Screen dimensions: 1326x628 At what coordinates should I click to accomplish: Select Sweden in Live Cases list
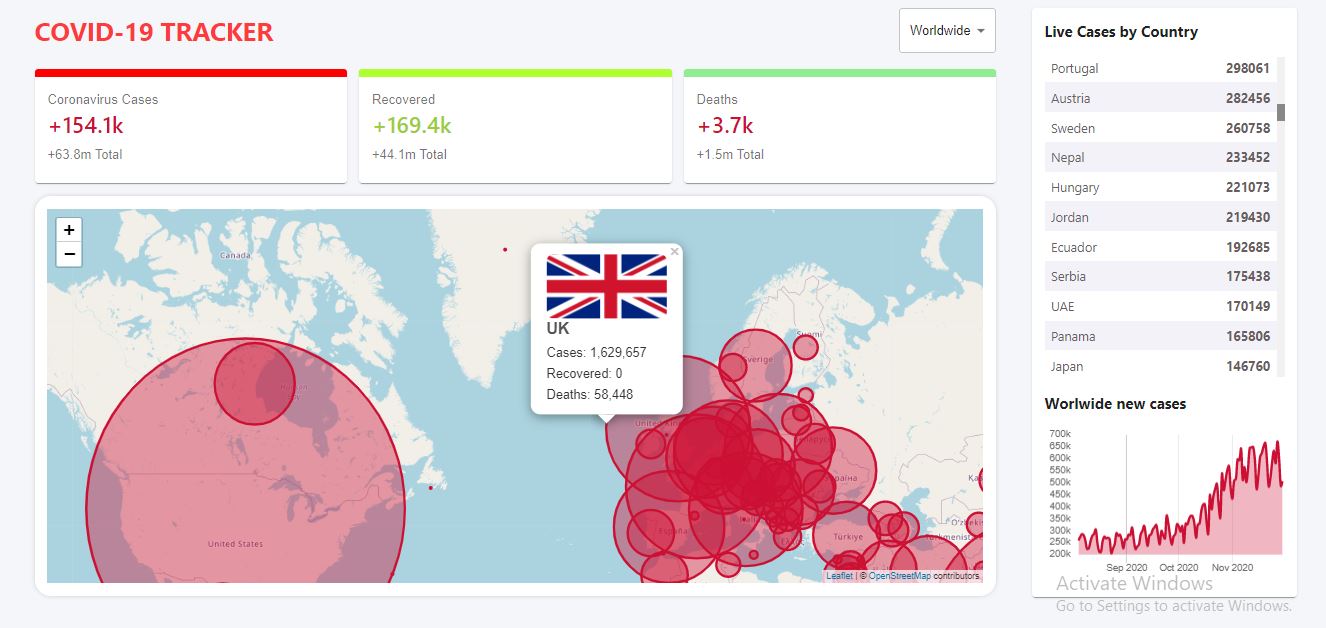click(1160, 128)
